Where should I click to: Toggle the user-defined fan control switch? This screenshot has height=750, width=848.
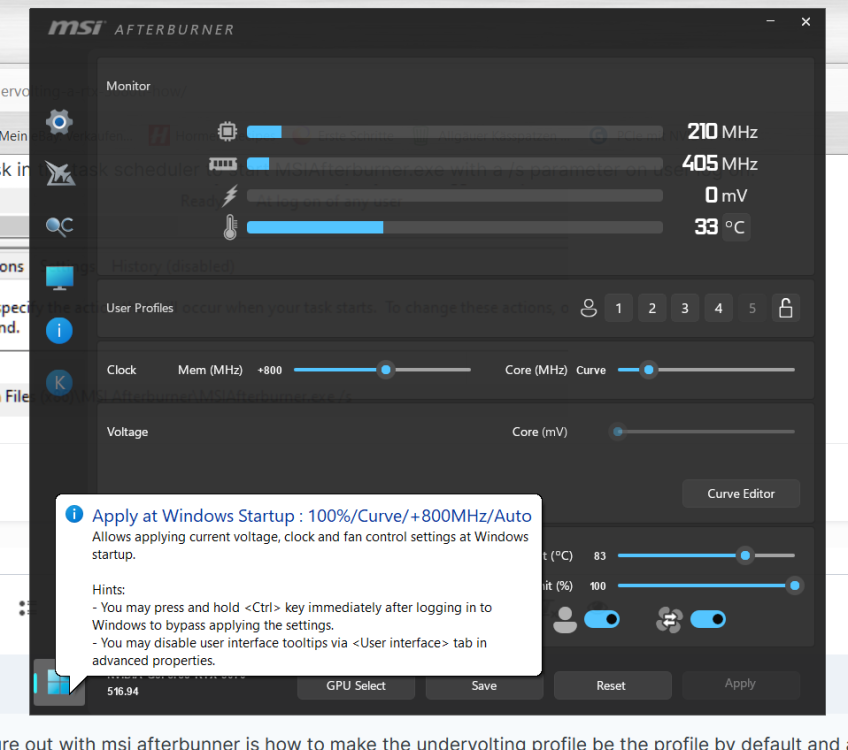602,620
